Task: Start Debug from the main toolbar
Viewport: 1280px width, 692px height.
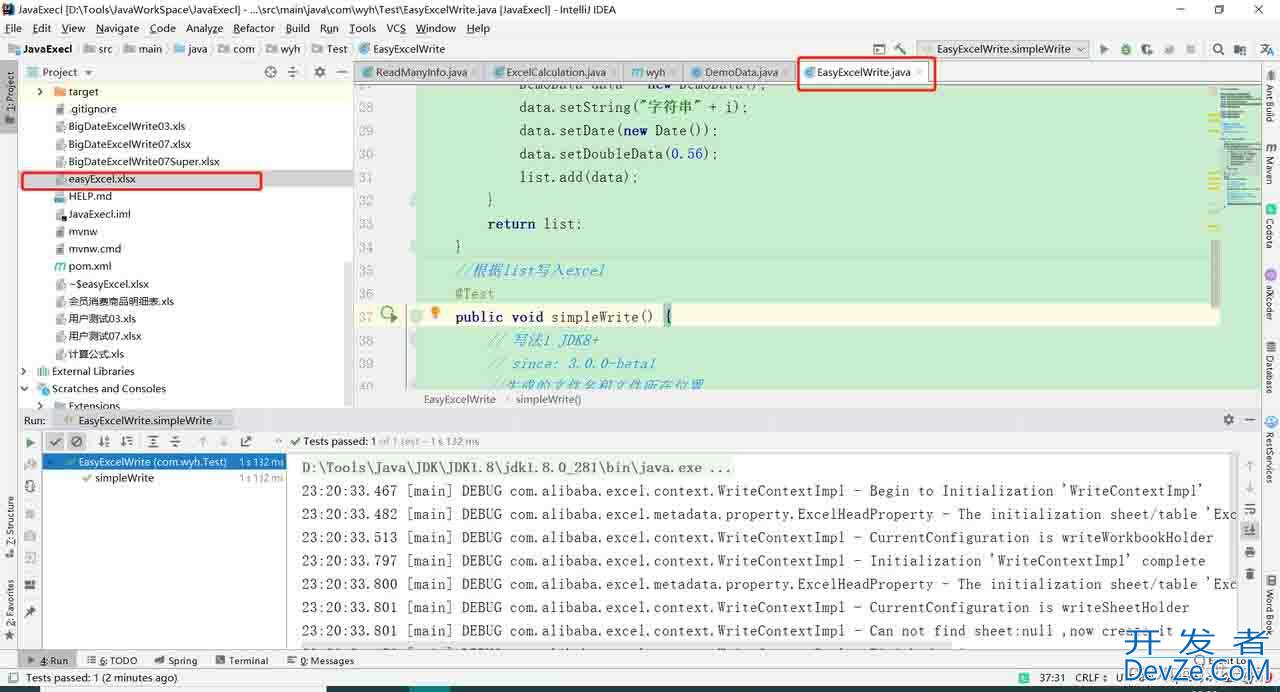Action: [1126, 49]
